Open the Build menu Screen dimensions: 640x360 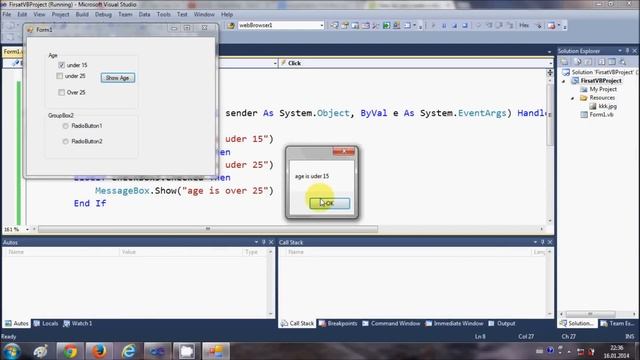click(82, 14)
